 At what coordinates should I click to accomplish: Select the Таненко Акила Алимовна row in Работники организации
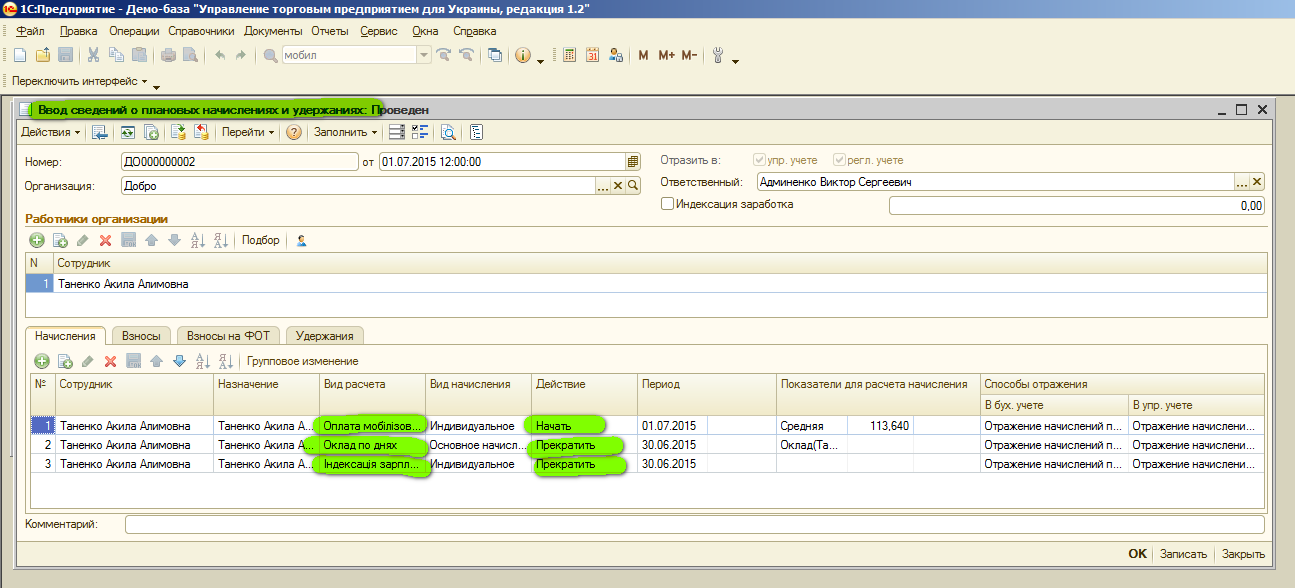(x=646, y=284)
